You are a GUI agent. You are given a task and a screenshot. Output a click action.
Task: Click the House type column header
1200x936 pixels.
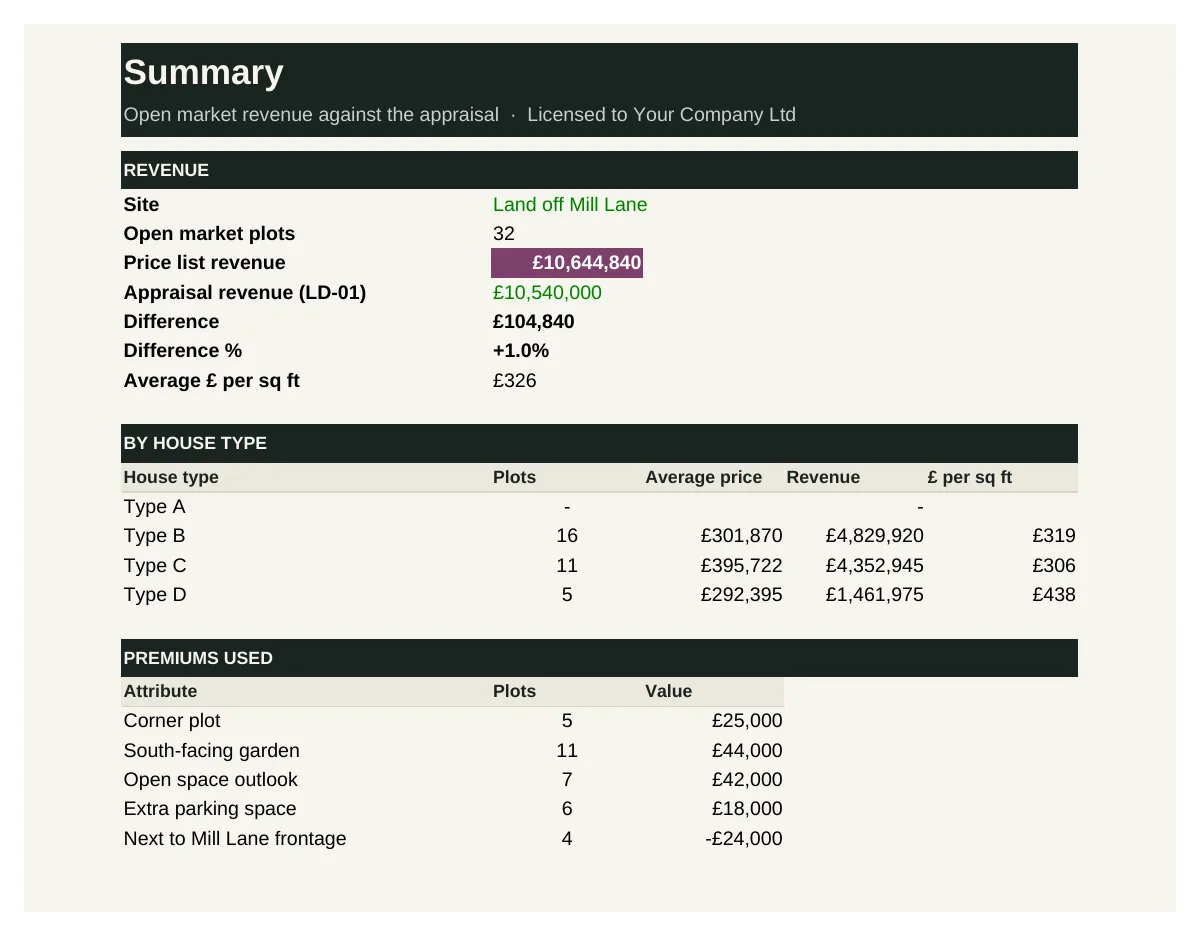tap(171, 478)
